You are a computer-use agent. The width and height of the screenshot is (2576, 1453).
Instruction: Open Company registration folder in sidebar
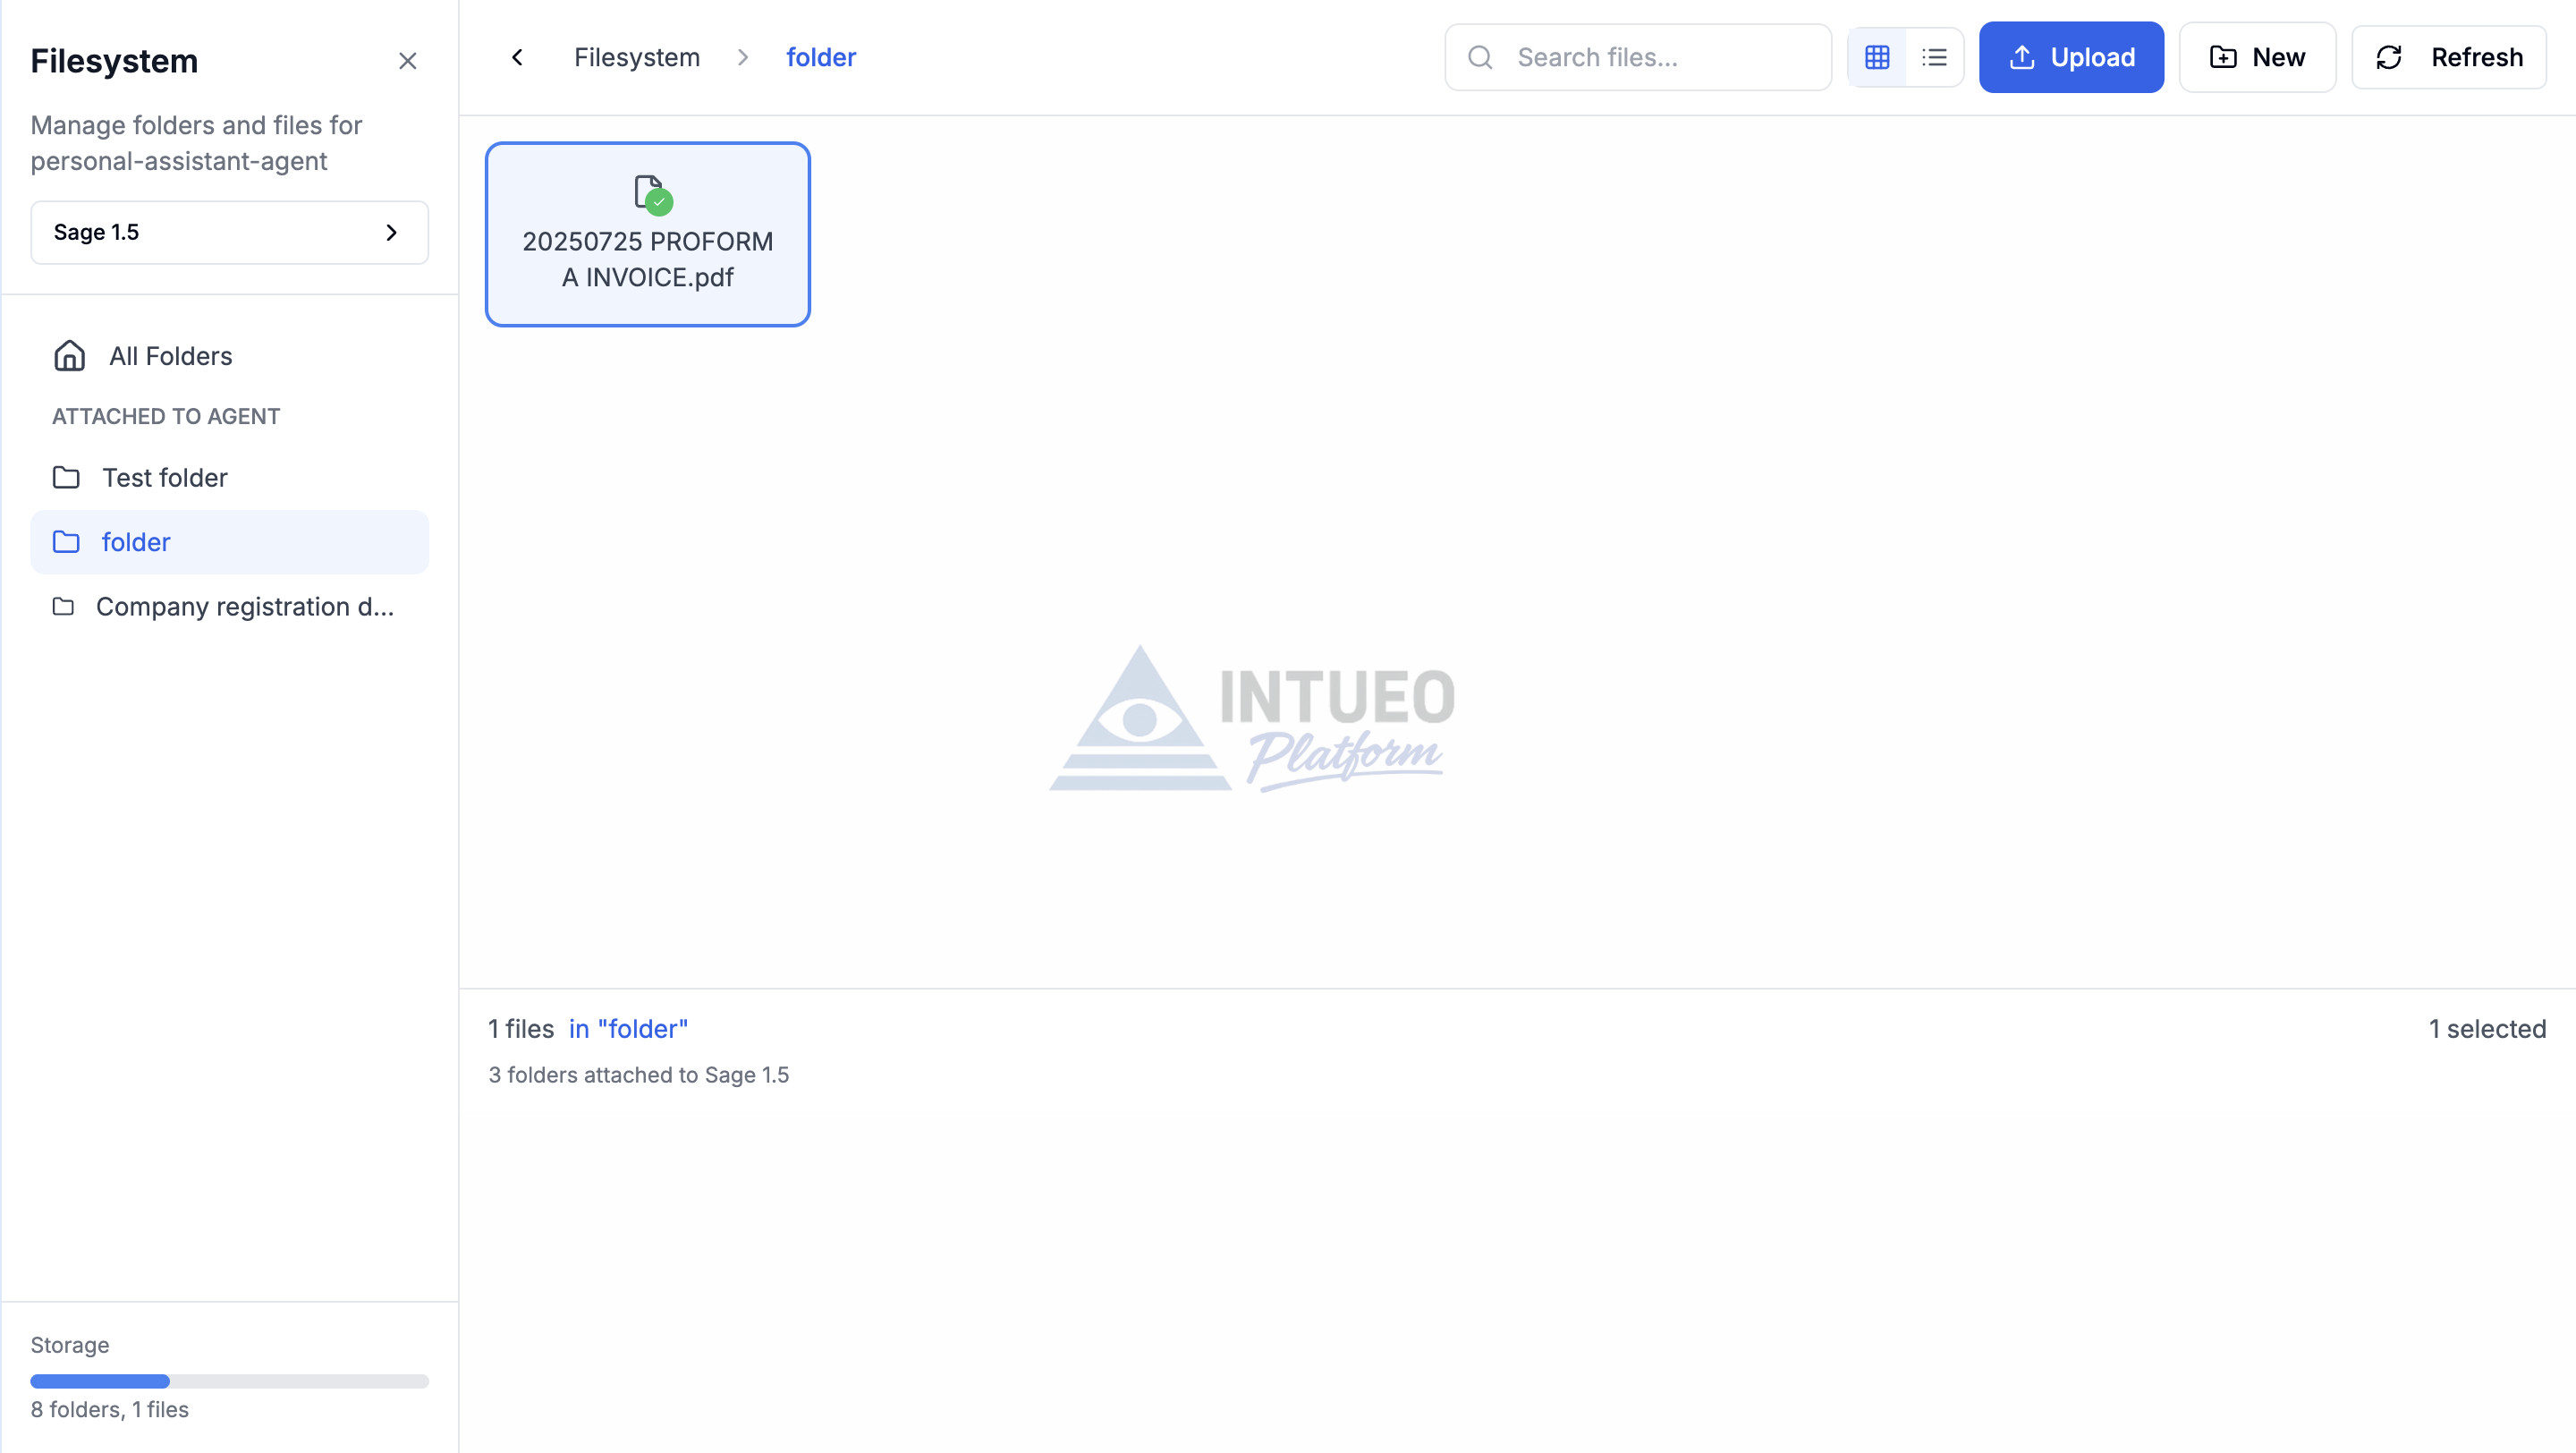pyautogui.click(x=244, y=606)
